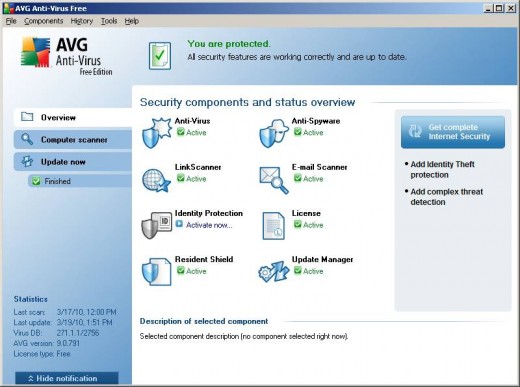Click the arrows icon beside Update now
Screen dimensions: 520x387
point(27,161)
